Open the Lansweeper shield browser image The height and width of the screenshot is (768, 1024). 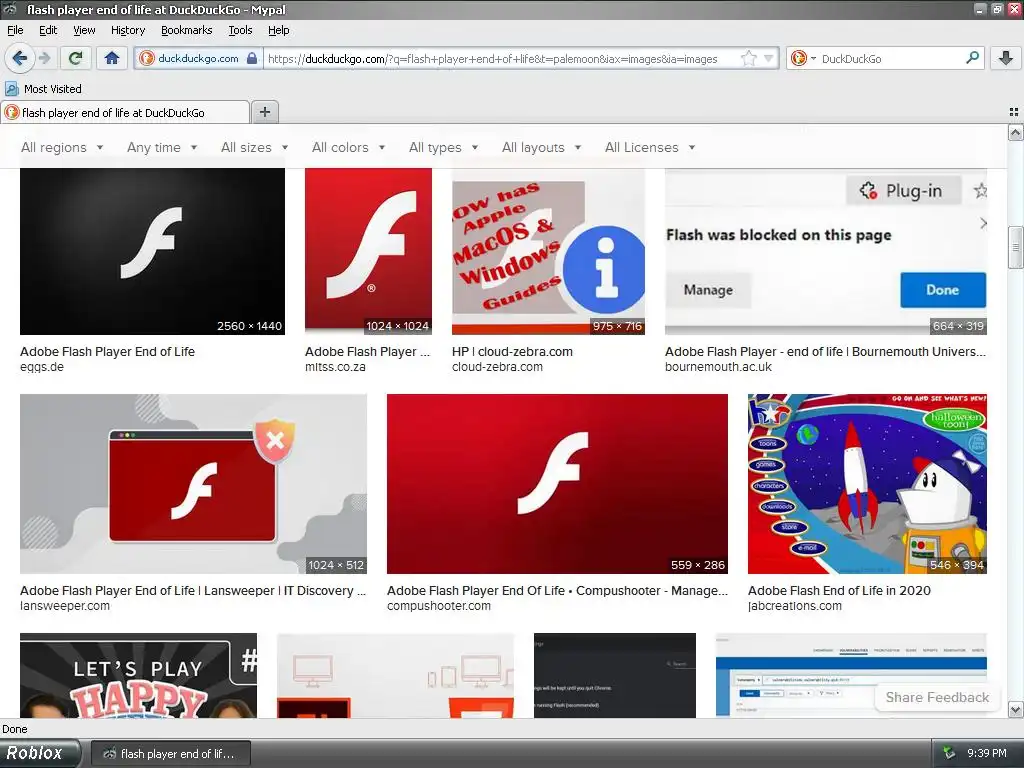193,484
